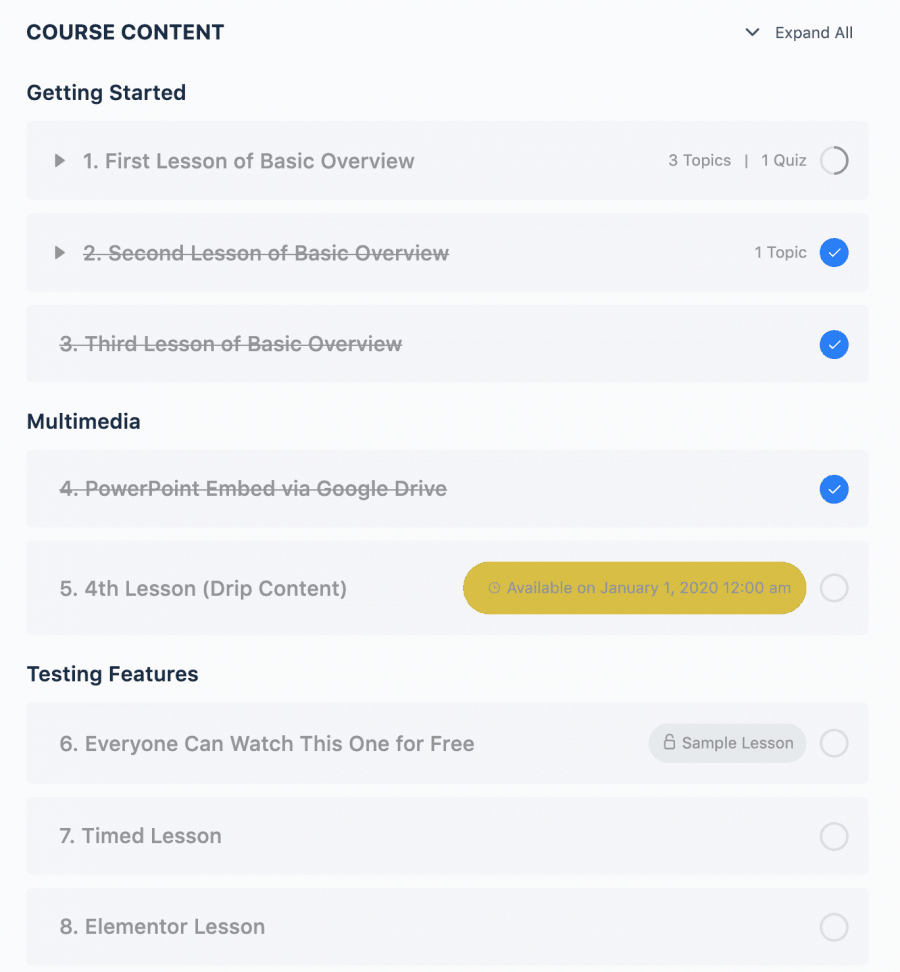Click the 3 Topics label on First Lesson
Image resolution: width=900 pixels, height=972 pixels.
pos(699,160)
